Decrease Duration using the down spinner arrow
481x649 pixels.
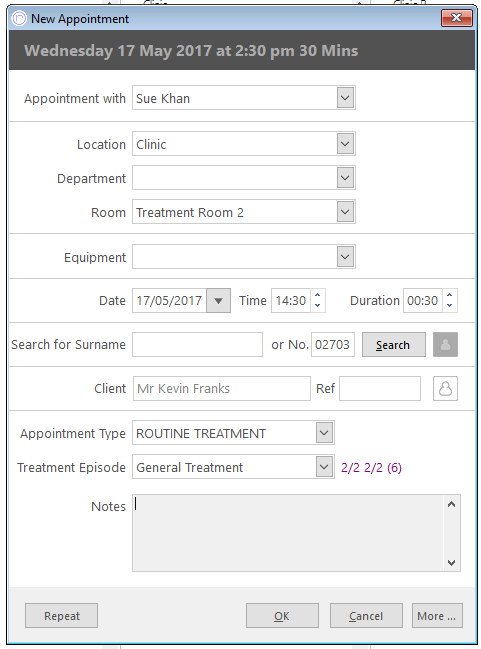click(450, 305)
